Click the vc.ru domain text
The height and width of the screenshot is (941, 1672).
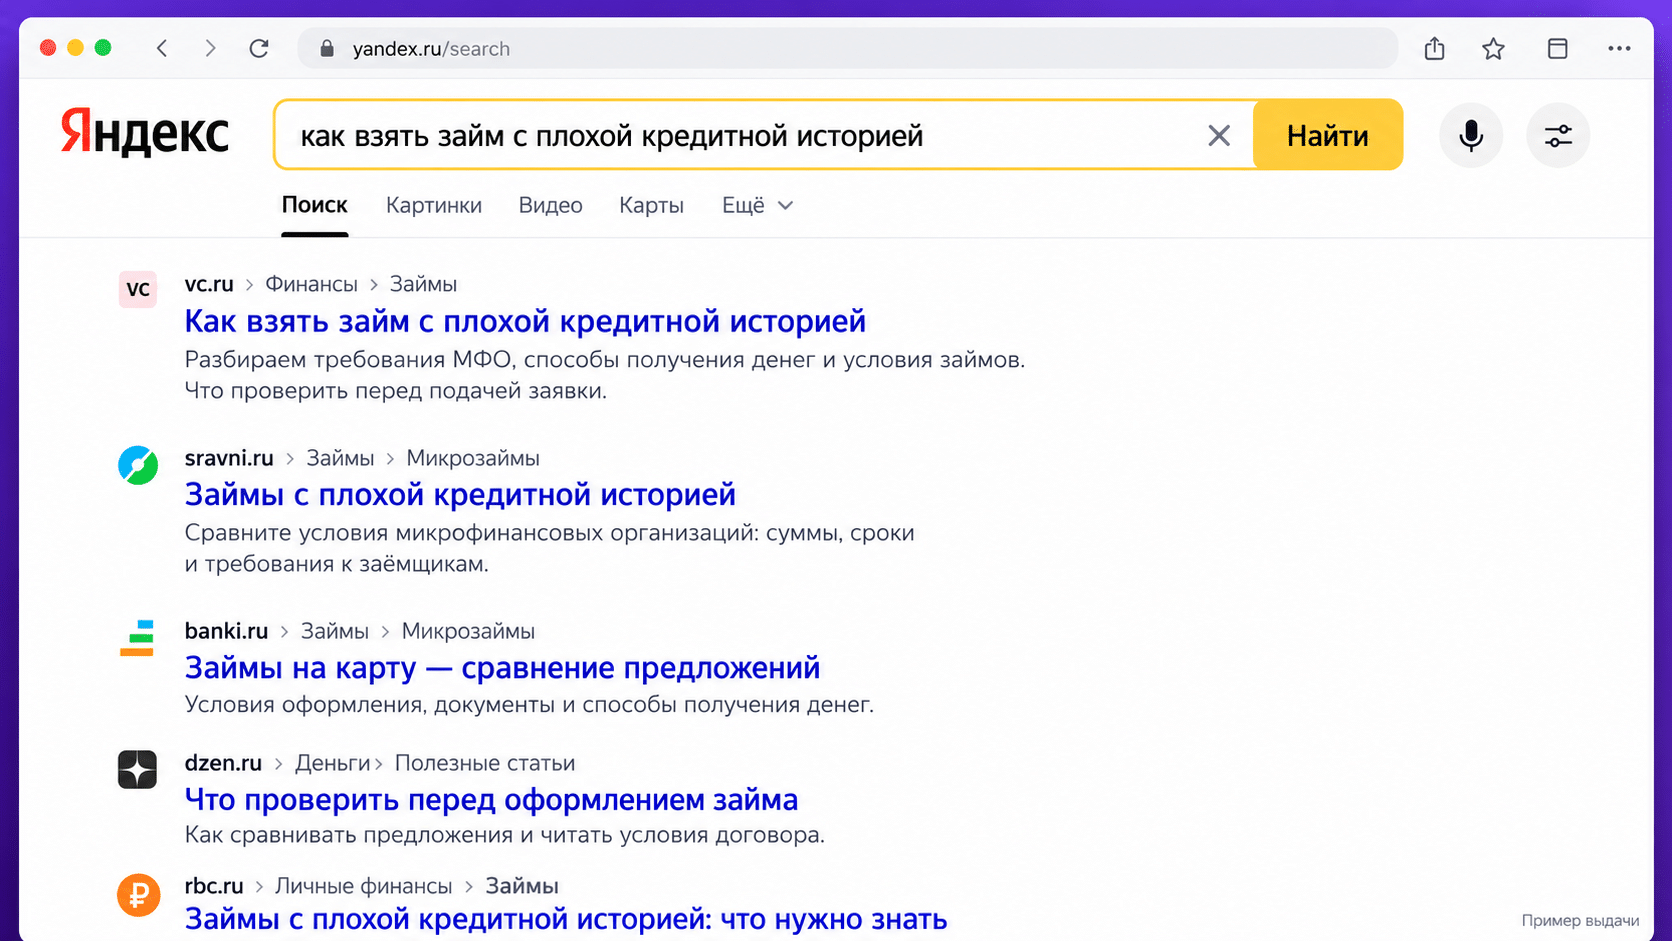(209, 284)
